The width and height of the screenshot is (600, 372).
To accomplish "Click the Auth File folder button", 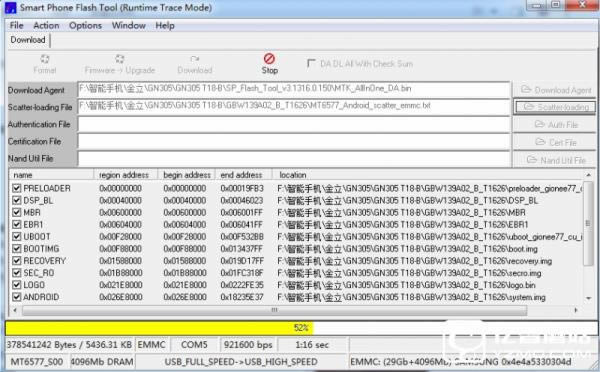I will coord(556,124).
